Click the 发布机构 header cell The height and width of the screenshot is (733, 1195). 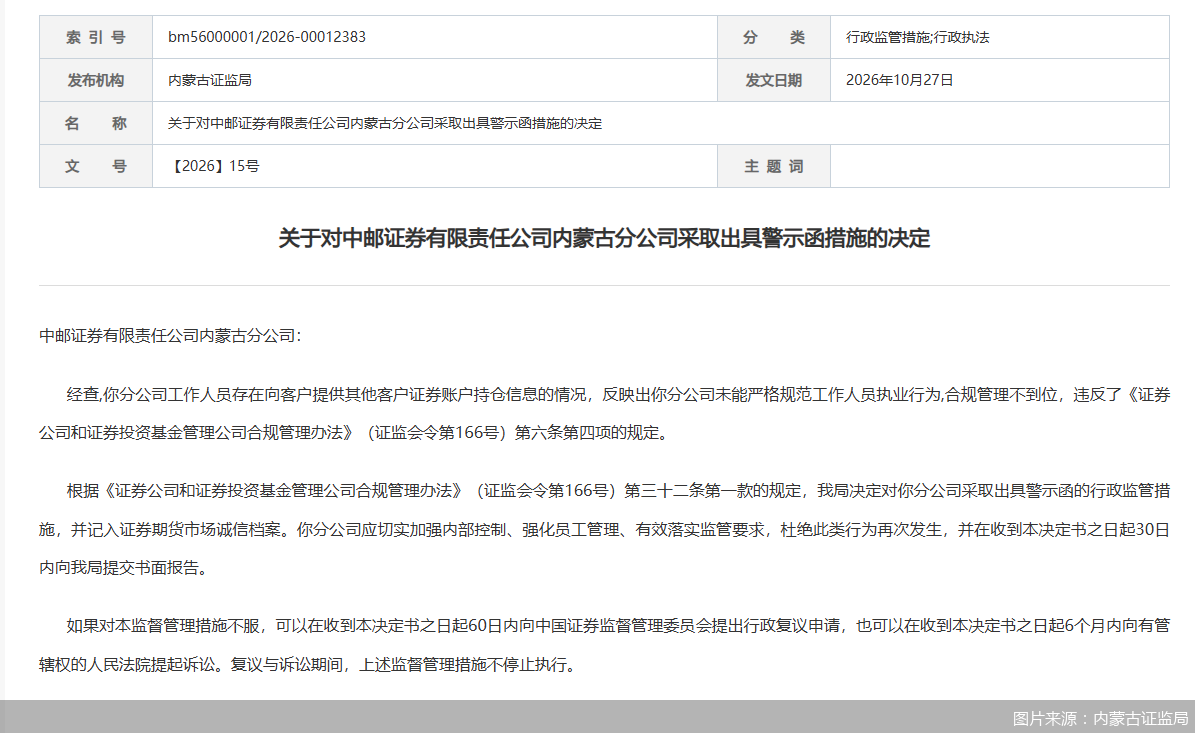96,80
